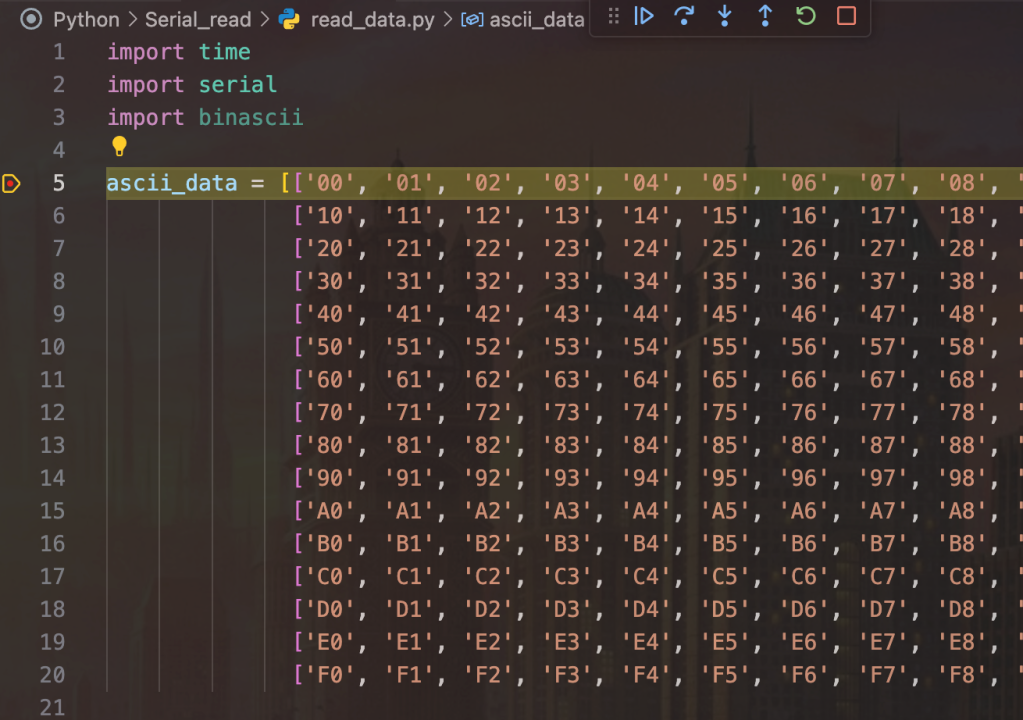The width and height of the screenshot is (1023, 720).
Task: Click the word 'binascii' on line 3
Action: [251, 117]
